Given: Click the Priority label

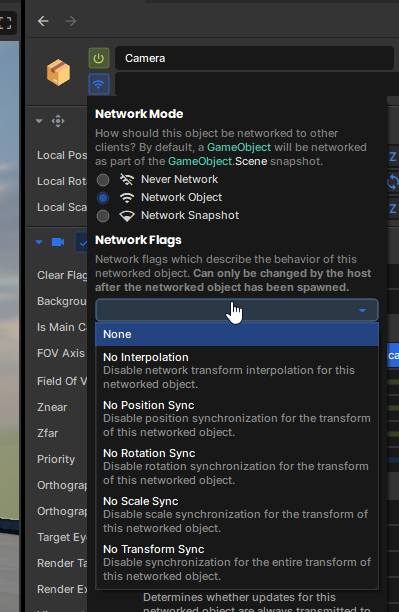Looking at the screenshot, I should tap(56, 459).
